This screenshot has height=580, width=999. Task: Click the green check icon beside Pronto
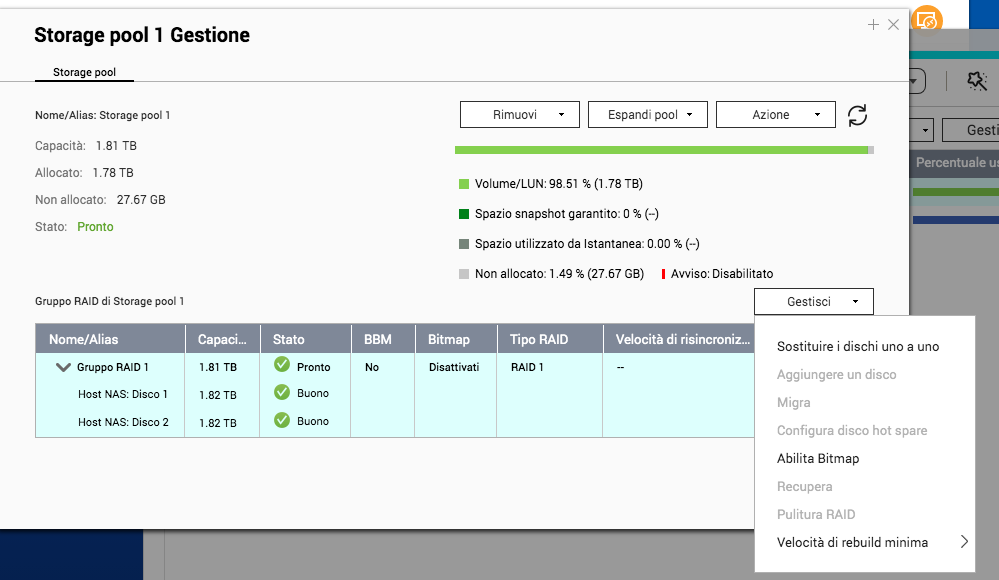pos(281,366)
